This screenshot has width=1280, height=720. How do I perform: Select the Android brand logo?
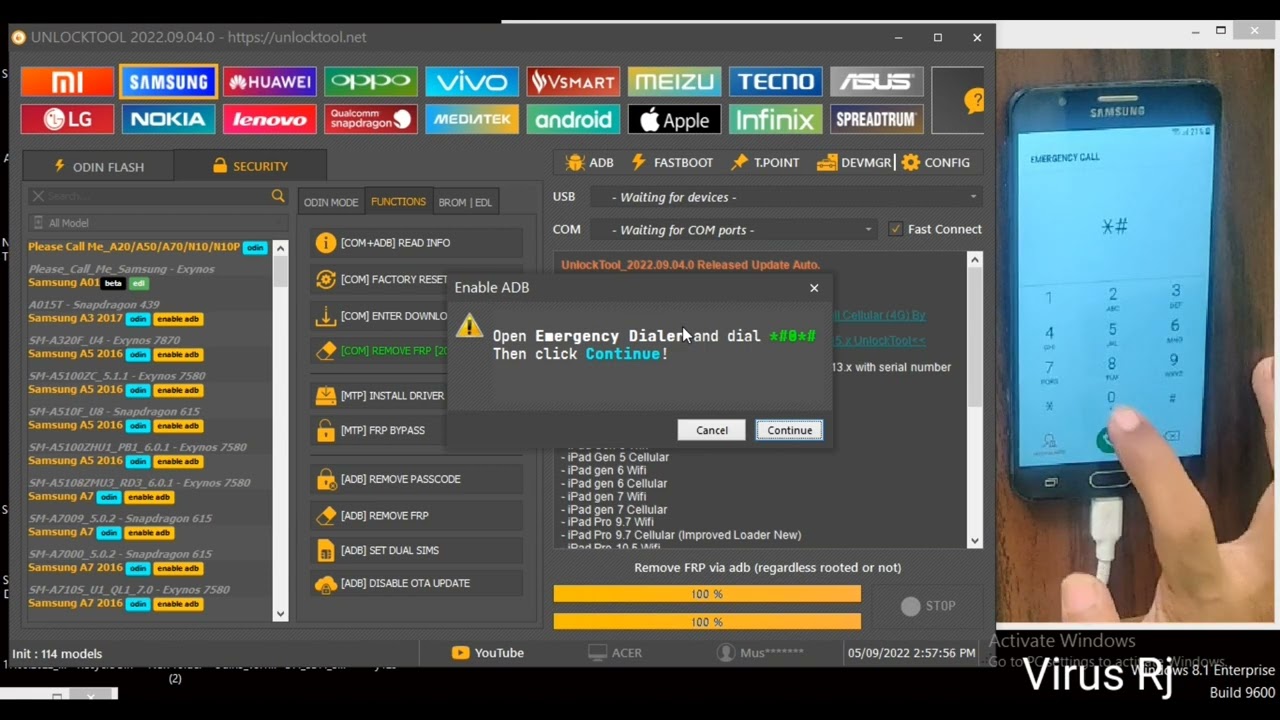[573, 120]
